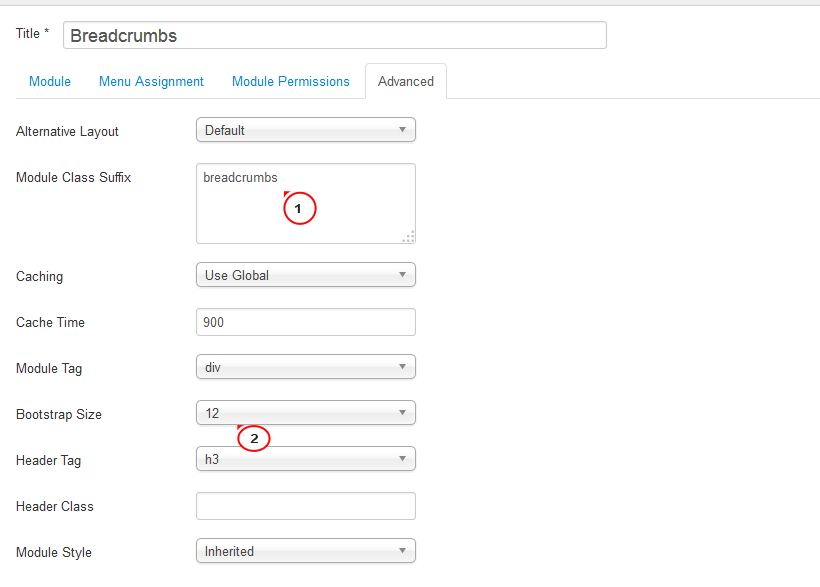Click the red annotation marker numbered 2
Viewport: 820px width, 587px height.
[254, 438]
